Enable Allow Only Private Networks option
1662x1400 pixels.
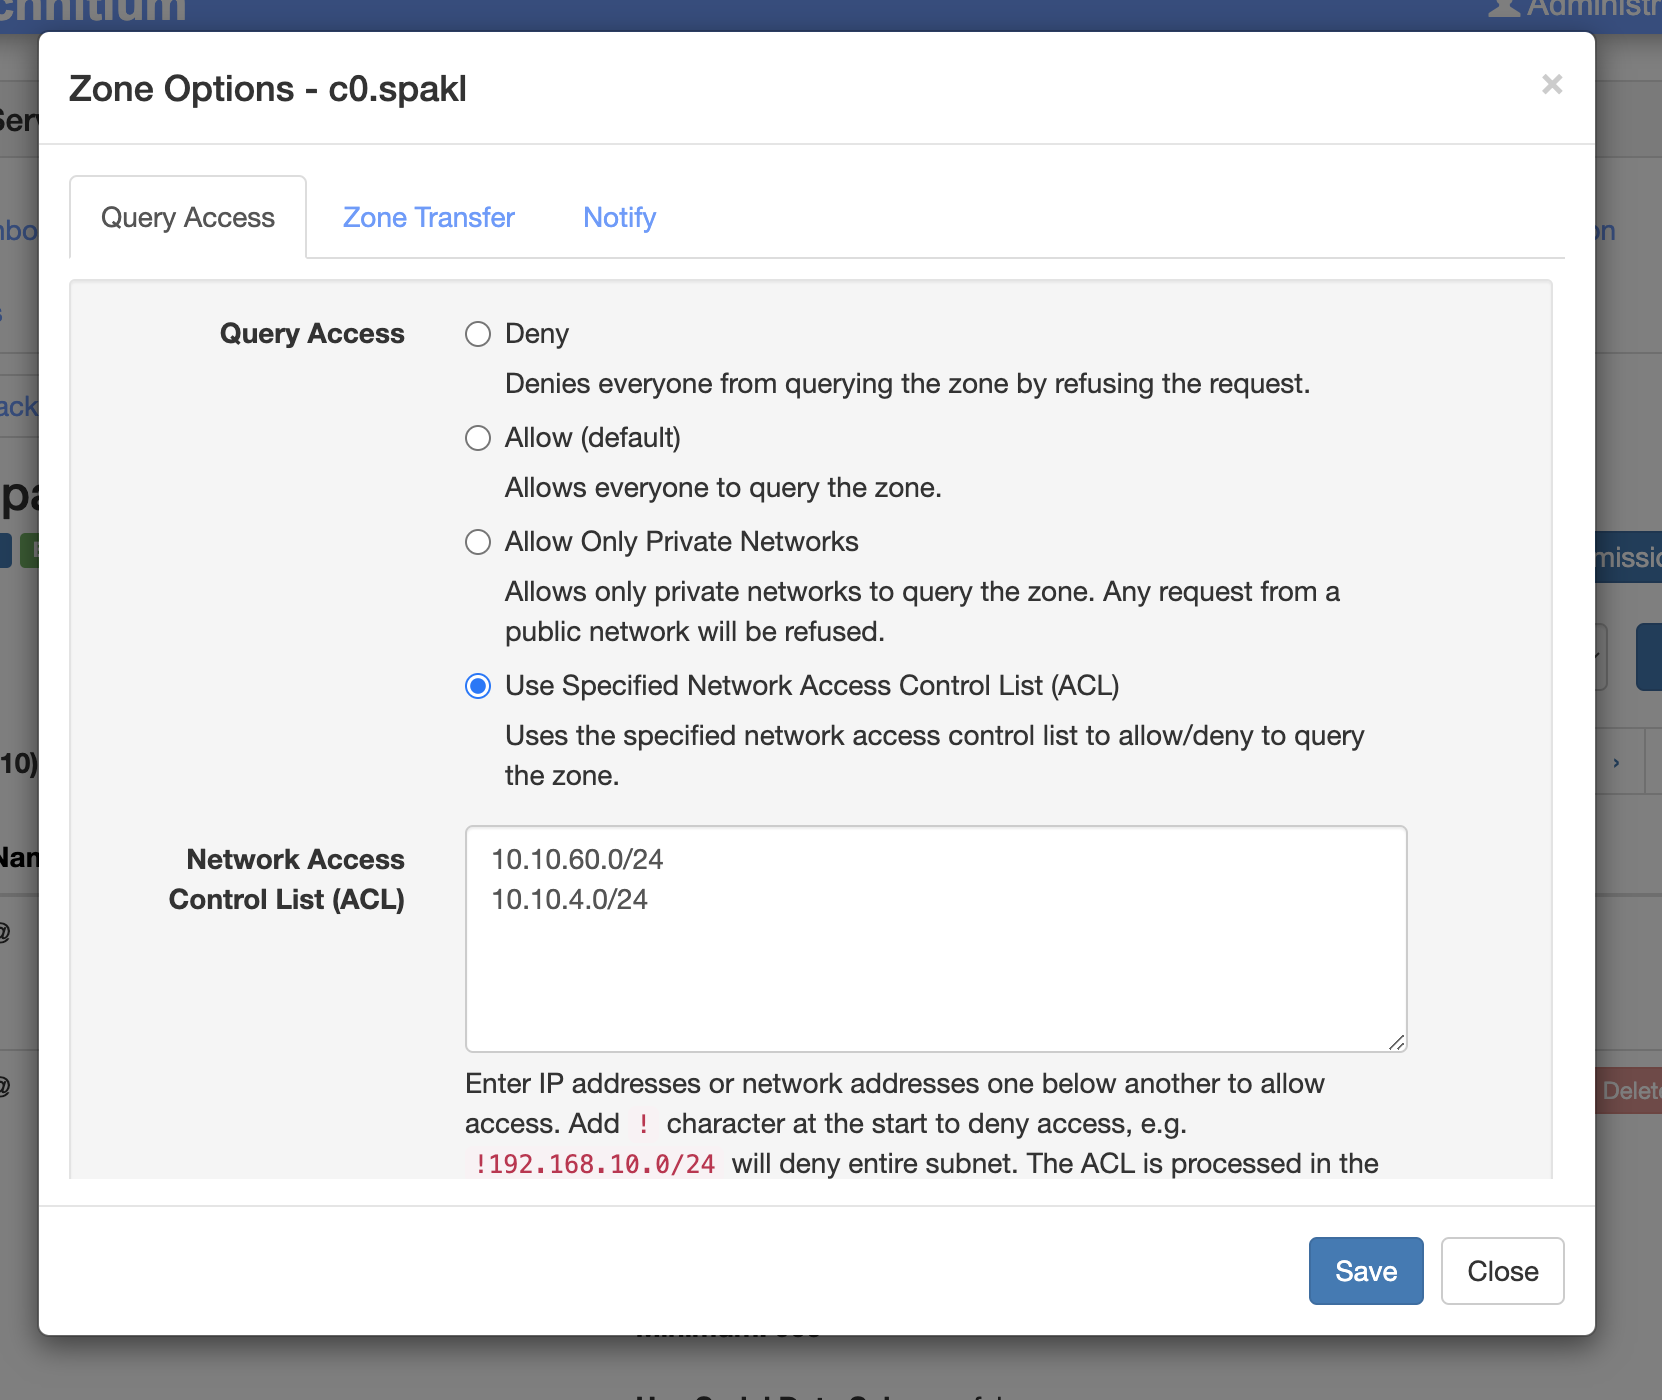[x=478, y=542]
